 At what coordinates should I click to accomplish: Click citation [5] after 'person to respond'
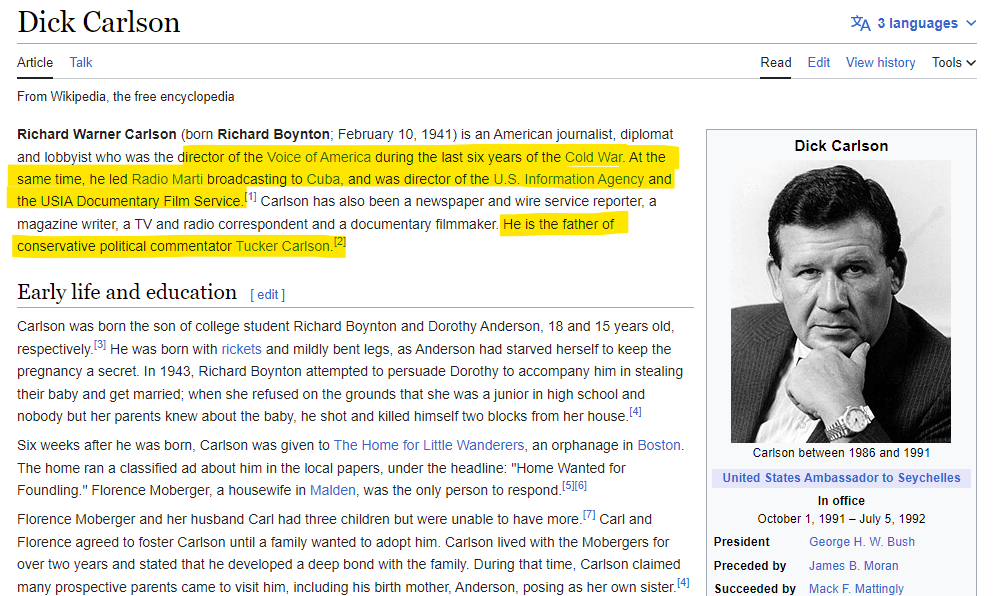pos(568,486)
